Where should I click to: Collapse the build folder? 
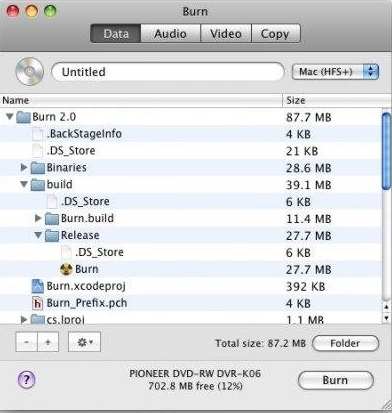(24, 184)
